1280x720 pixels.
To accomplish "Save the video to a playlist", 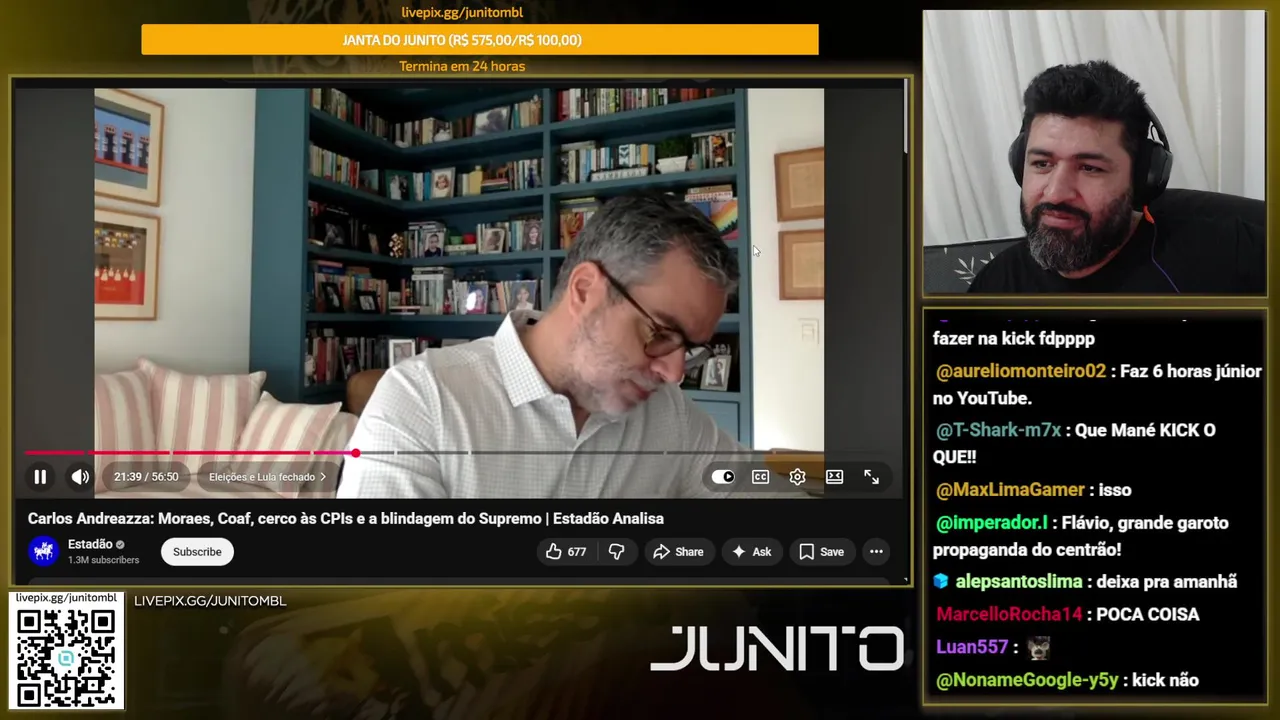I will (821, 552).
